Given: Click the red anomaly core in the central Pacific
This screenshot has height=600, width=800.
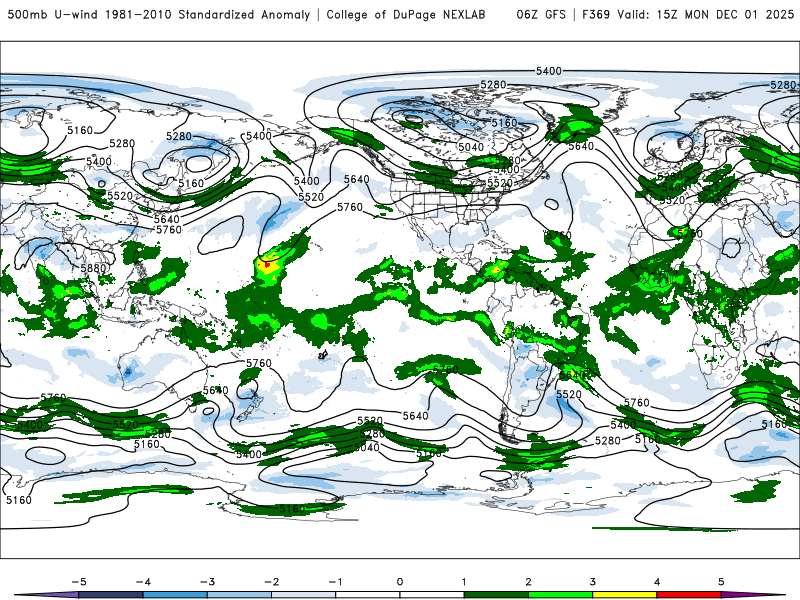Looking at the screenshot, I should [267, 264].
